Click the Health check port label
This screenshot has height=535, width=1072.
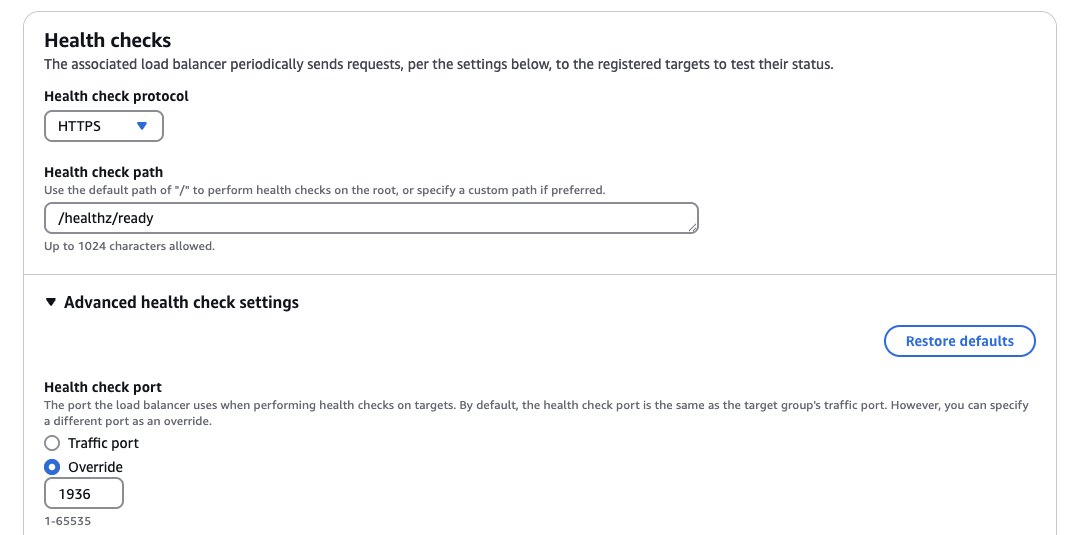pyautogui.click(x=103, y=387)
